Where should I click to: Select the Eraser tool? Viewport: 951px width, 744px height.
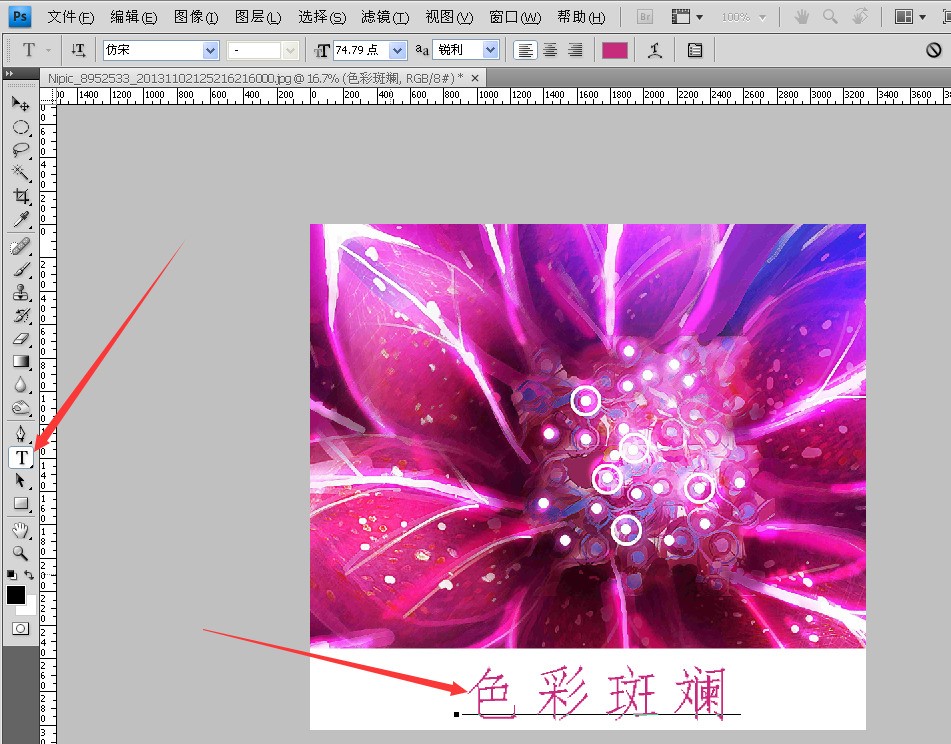click(x=21, y=339)
